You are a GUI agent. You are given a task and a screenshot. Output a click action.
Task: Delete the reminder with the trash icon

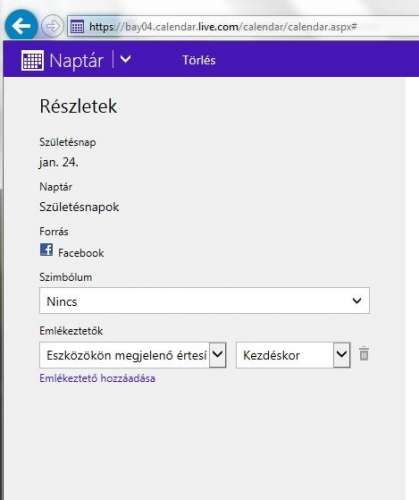pyautogui.click(x=364, y=354)
